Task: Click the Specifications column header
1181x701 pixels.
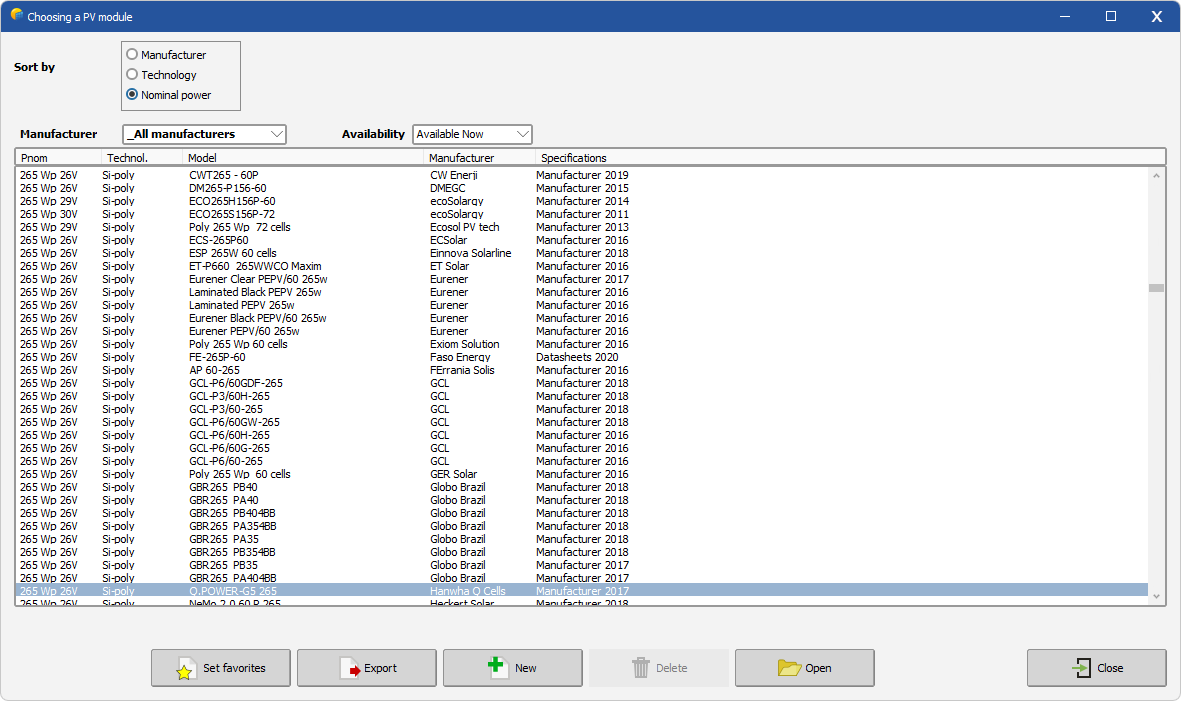Action: tap(850, 158)
